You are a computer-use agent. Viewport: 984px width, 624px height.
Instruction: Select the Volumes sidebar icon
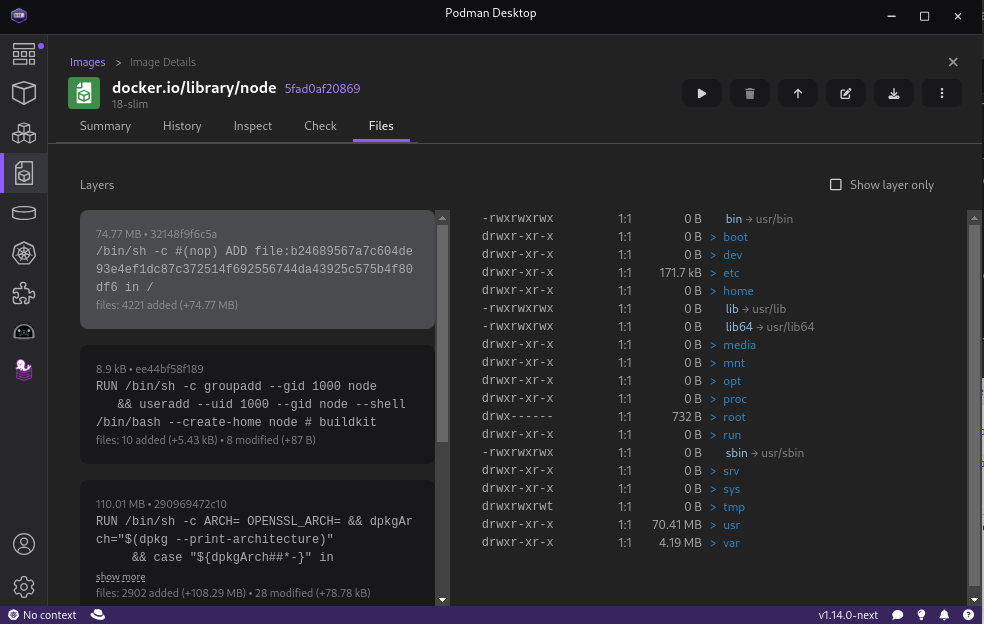tap(24, 212)
